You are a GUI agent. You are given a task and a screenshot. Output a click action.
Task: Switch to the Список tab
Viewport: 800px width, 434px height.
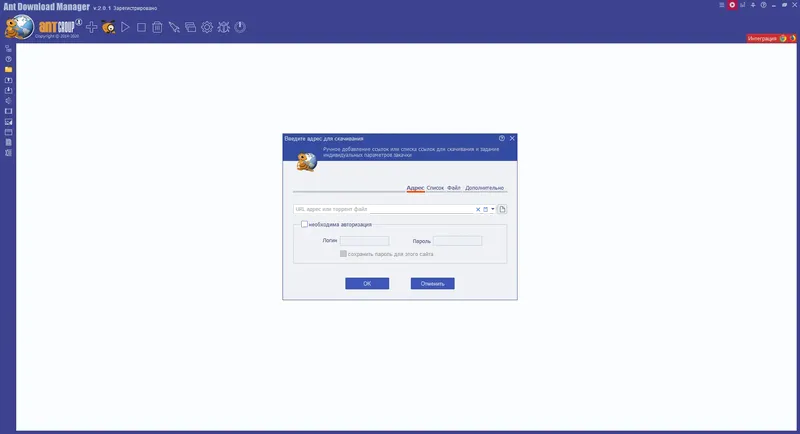(x=435, y=188)
